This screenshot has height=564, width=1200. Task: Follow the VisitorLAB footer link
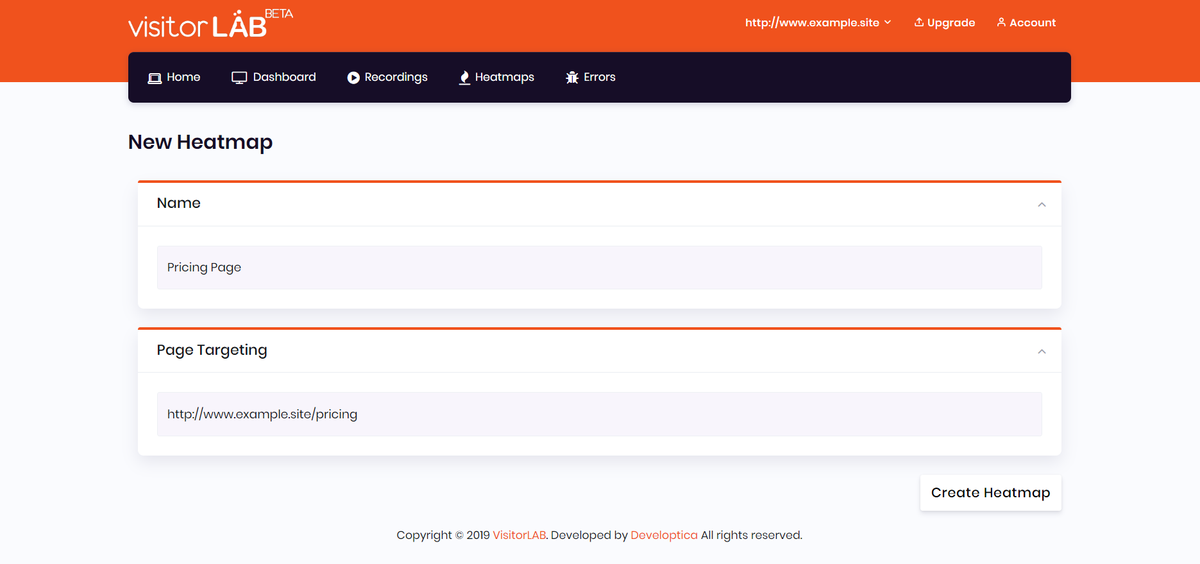(x=520, y=535)
